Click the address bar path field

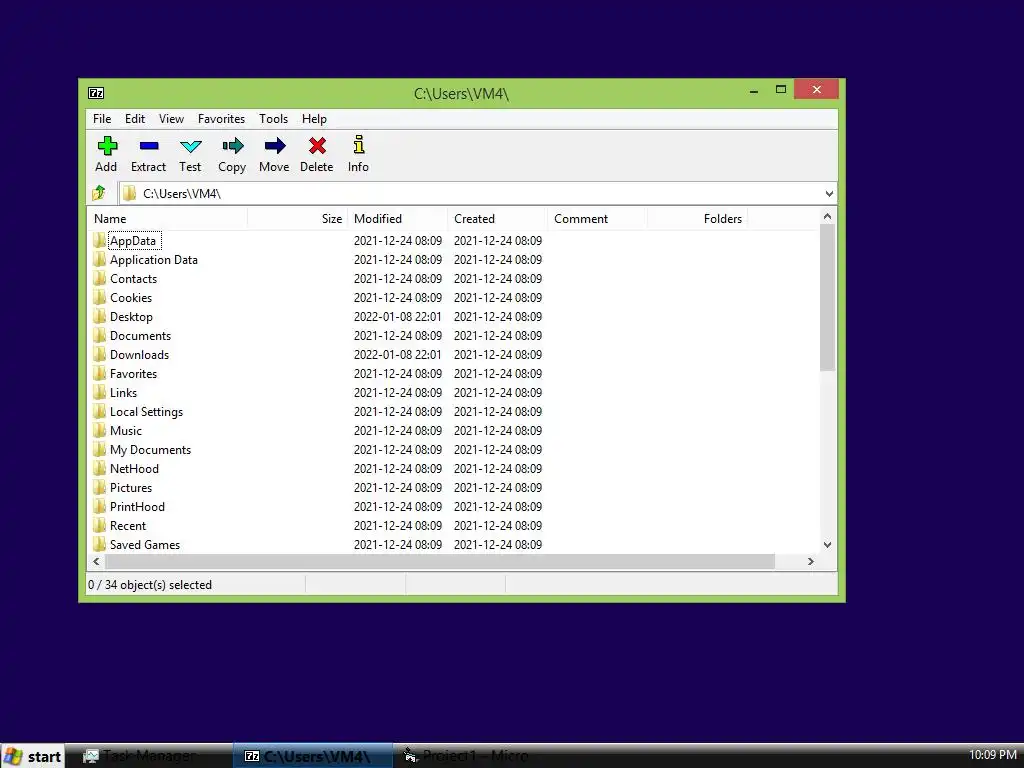point(477,194)
